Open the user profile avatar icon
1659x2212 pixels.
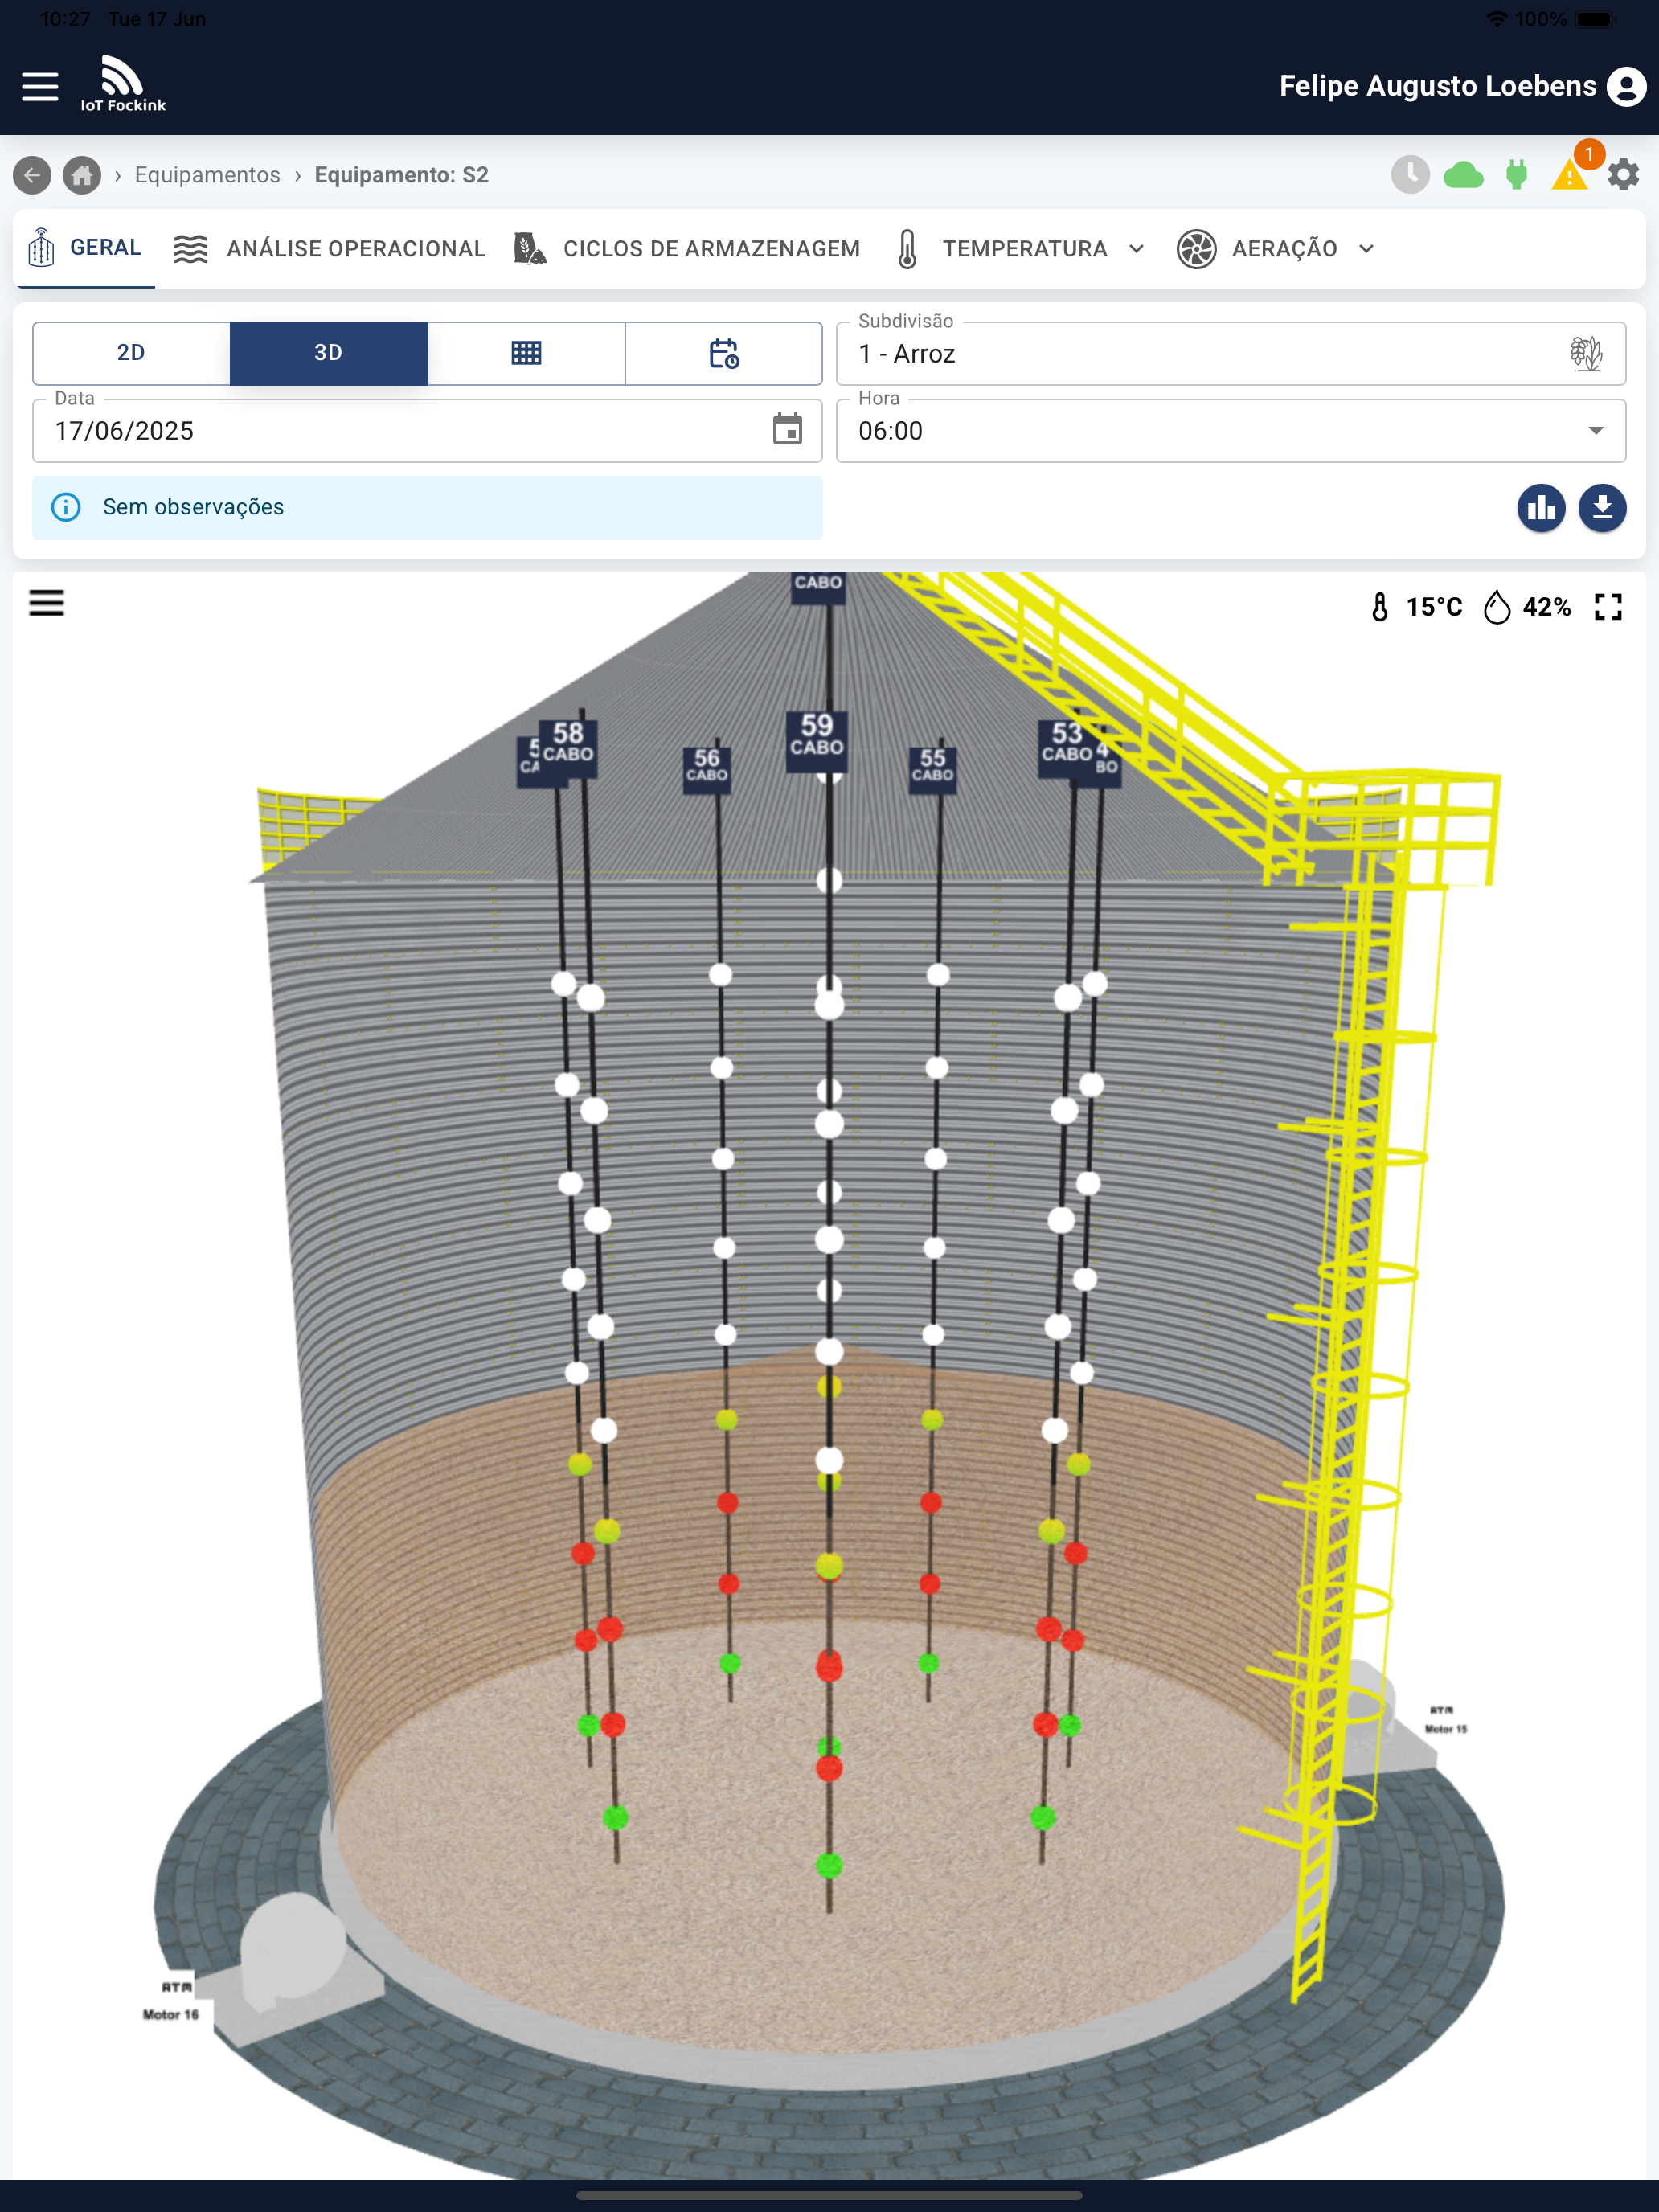[1626, 86]
